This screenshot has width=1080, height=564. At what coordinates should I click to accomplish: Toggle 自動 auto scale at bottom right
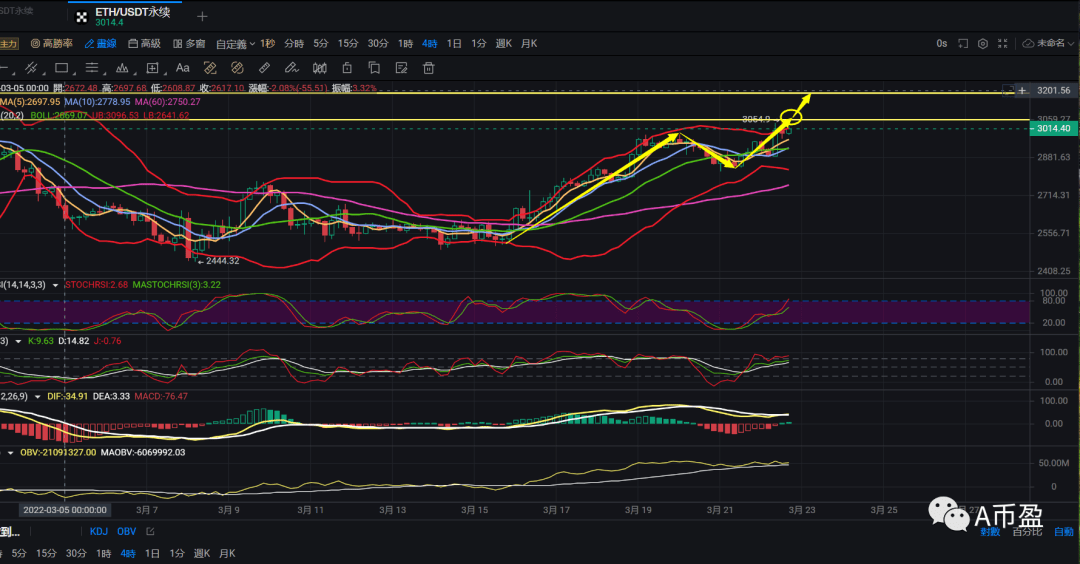(x=1063, y=532)
